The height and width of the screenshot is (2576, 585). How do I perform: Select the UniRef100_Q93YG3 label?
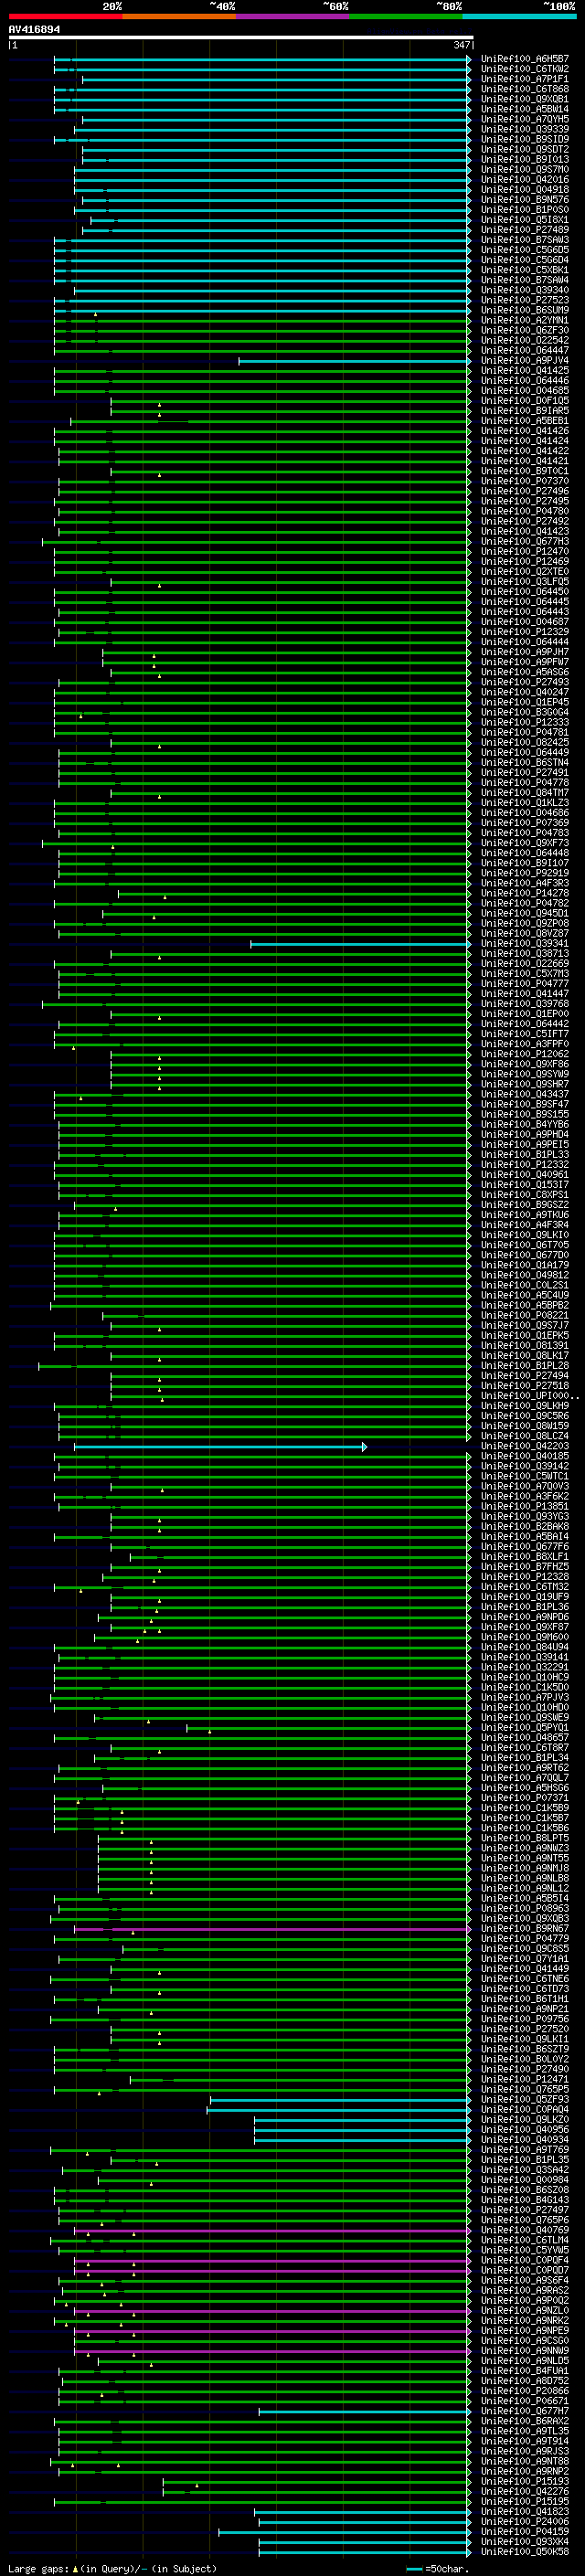(524, 1517)
